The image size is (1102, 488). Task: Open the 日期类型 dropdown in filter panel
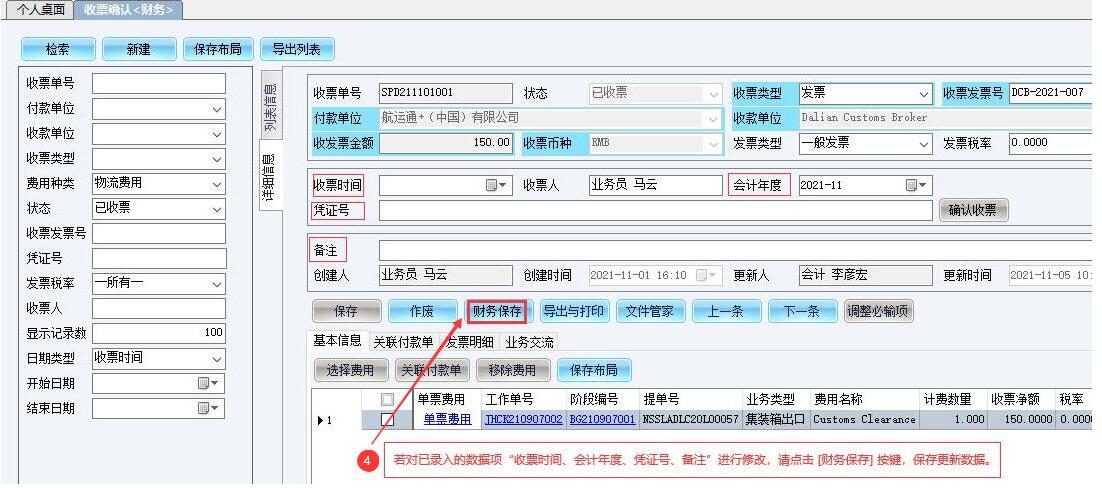tap(217, 358)
